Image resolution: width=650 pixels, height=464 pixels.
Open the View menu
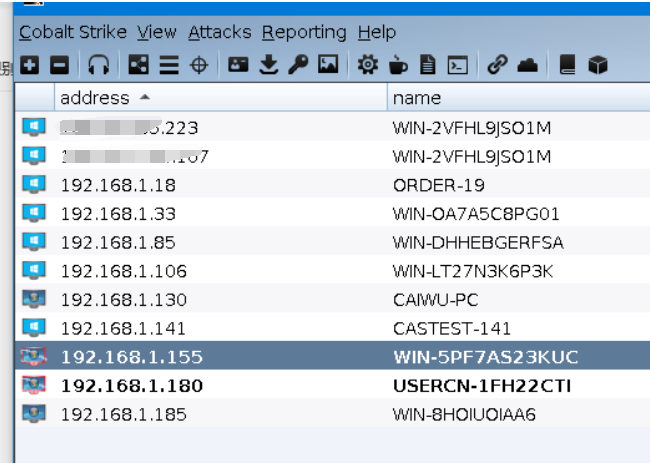(157, 32)
